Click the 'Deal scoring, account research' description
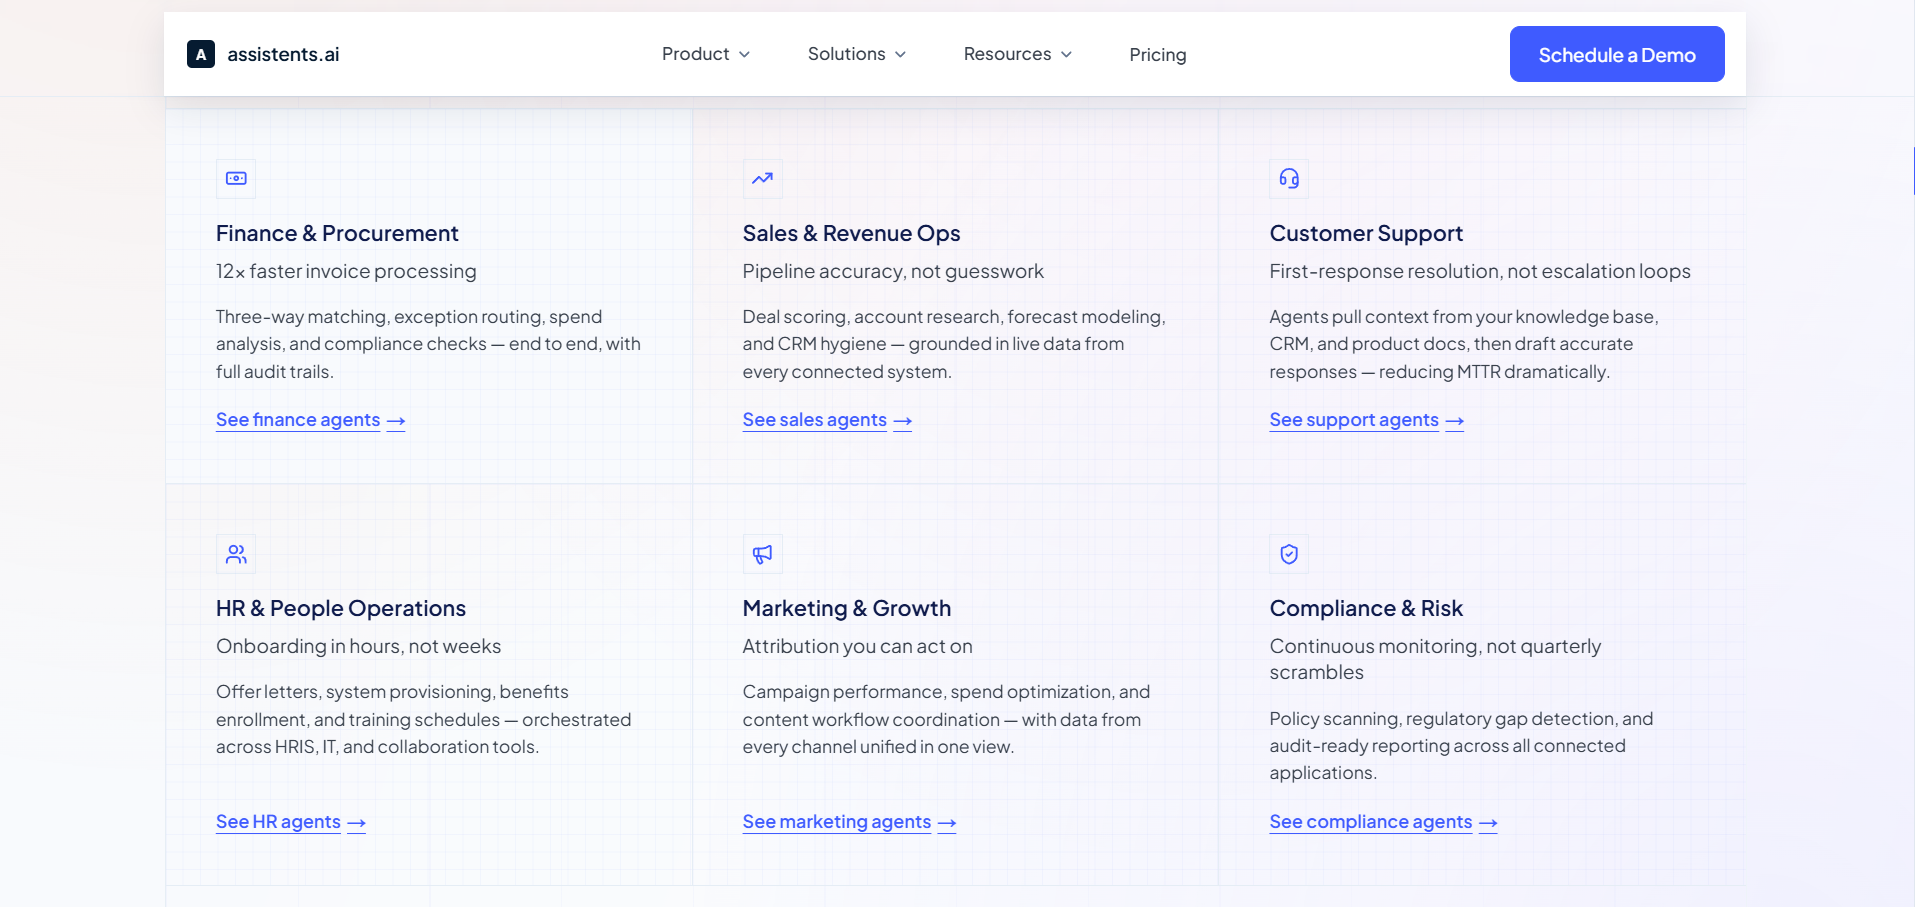 tap(954, 344)
